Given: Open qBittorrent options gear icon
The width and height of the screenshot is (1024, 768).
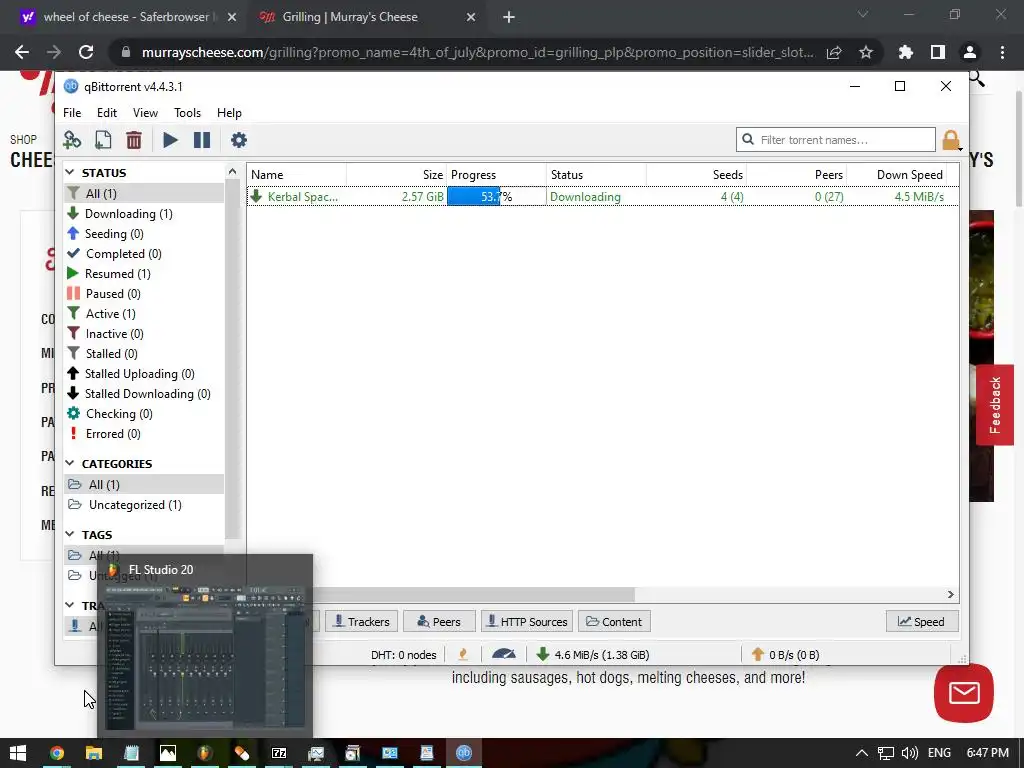Looking at the screenshot, I should tap(238, 140).
